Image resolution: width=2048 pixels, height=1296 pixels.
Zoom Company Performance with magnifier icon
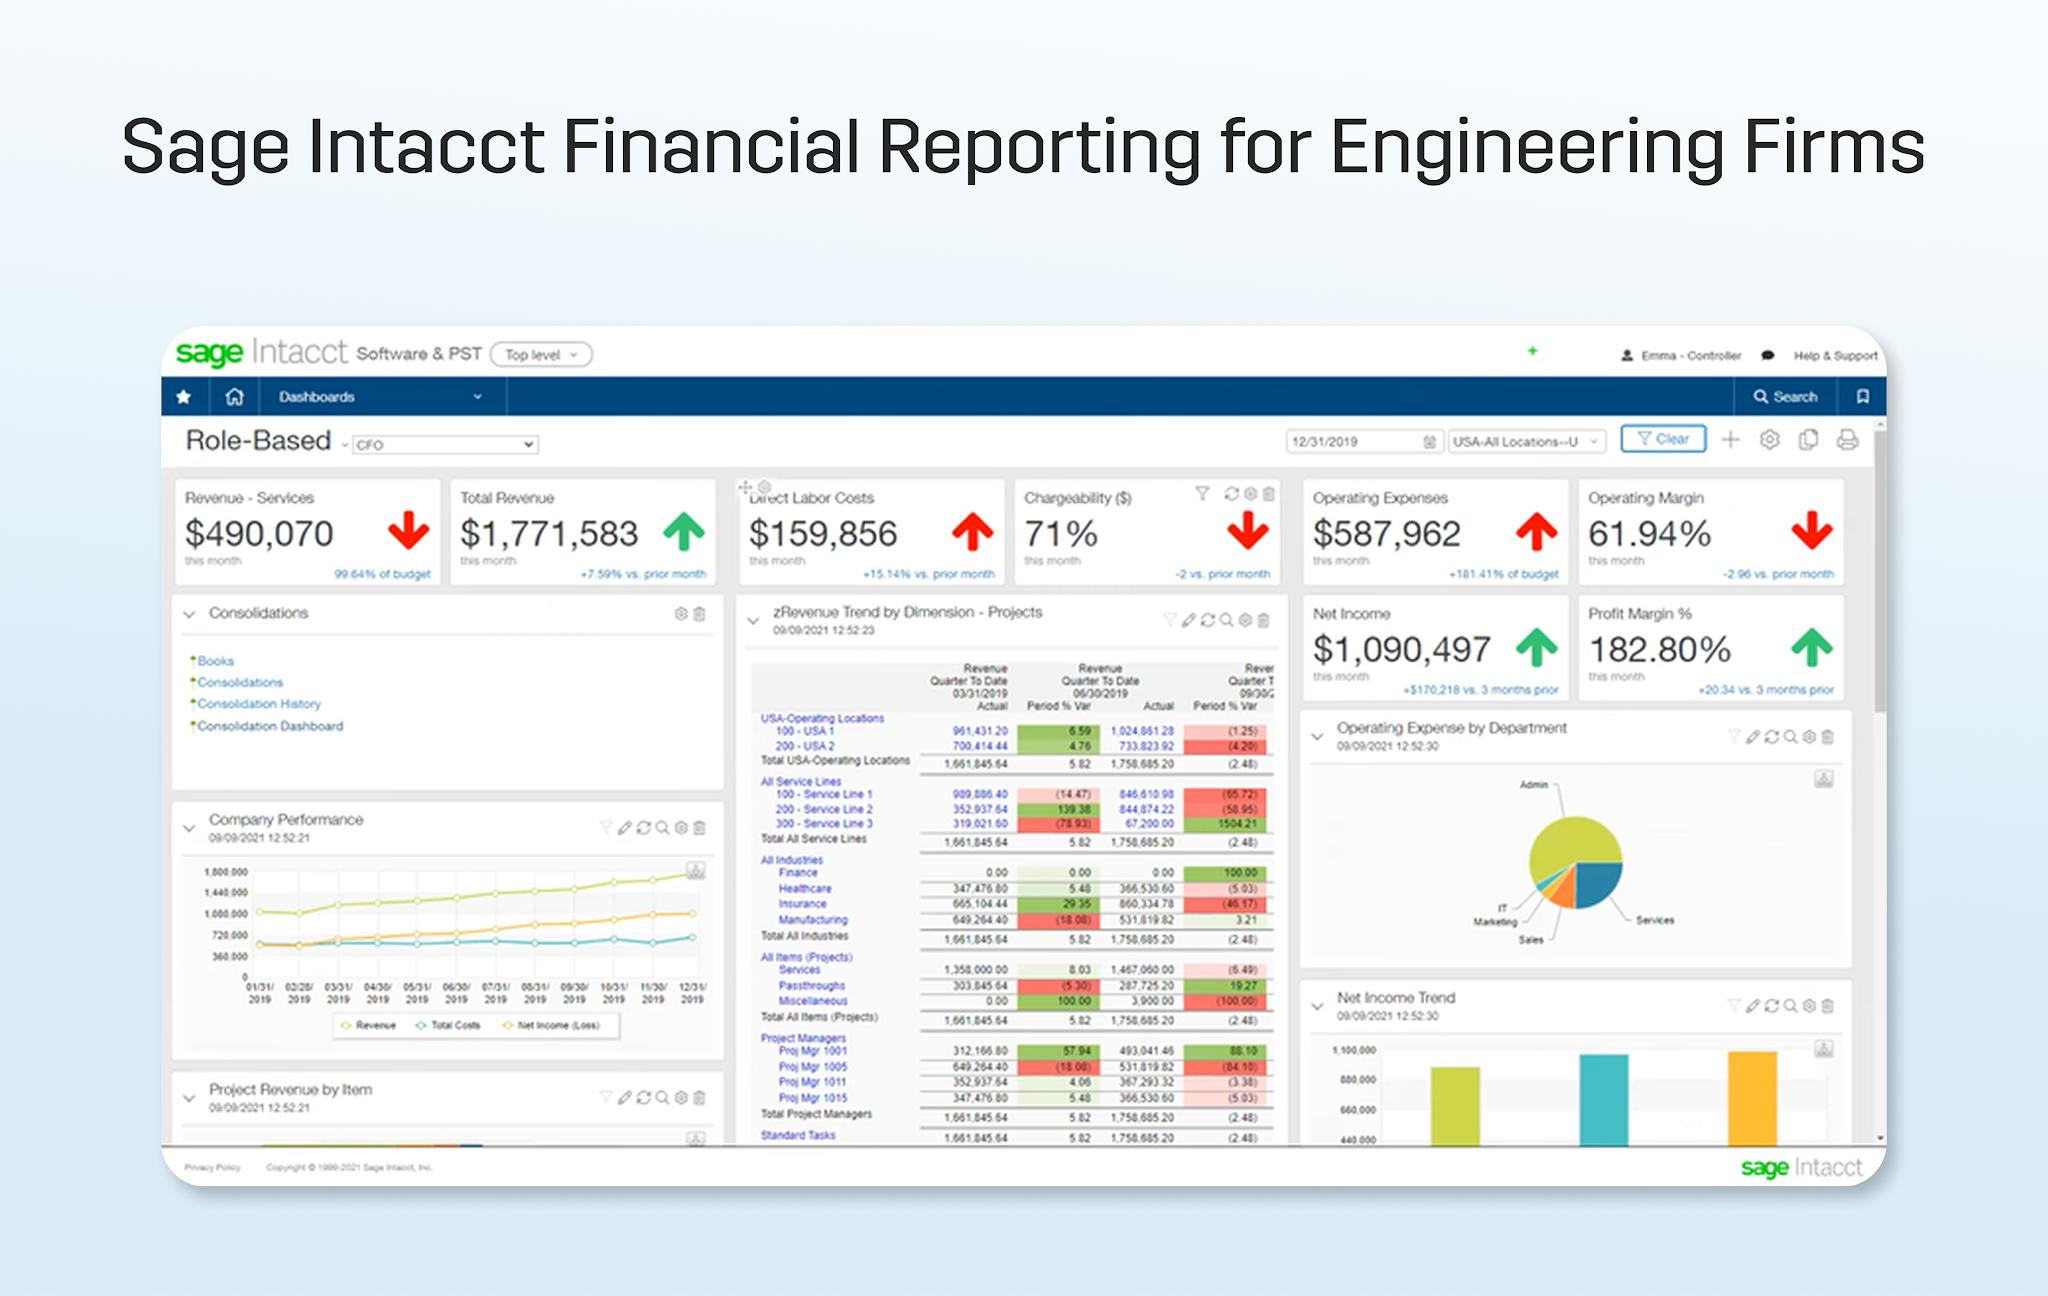(x=662, y=828)
